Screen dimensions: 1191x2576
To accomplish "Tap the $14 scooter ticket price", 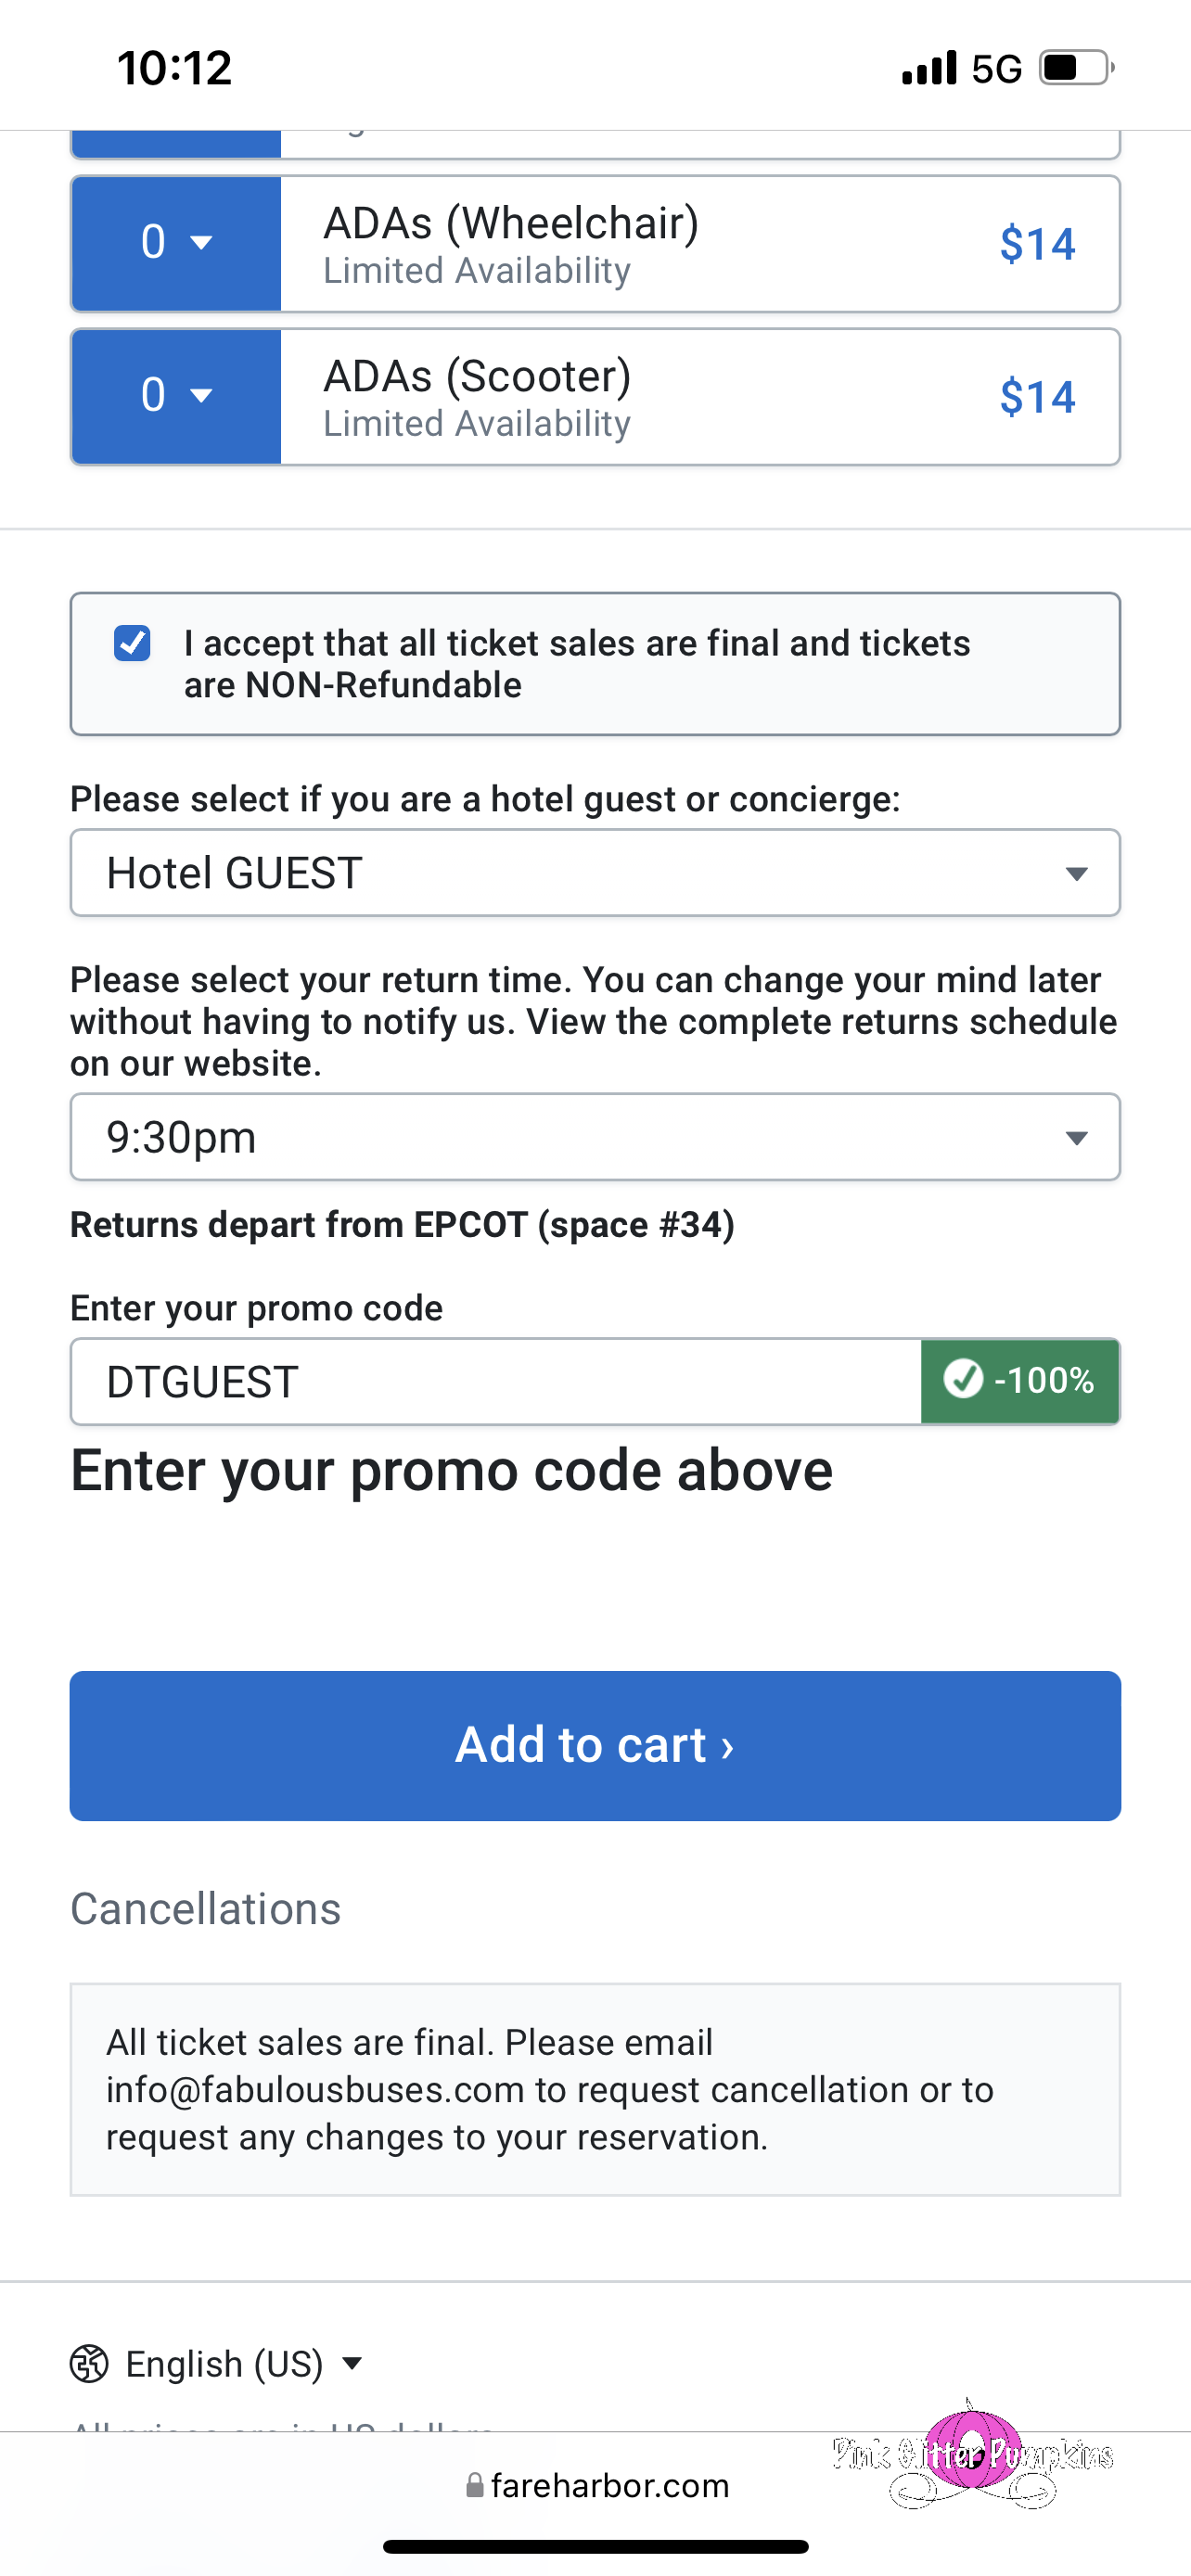I will 1037,397.
